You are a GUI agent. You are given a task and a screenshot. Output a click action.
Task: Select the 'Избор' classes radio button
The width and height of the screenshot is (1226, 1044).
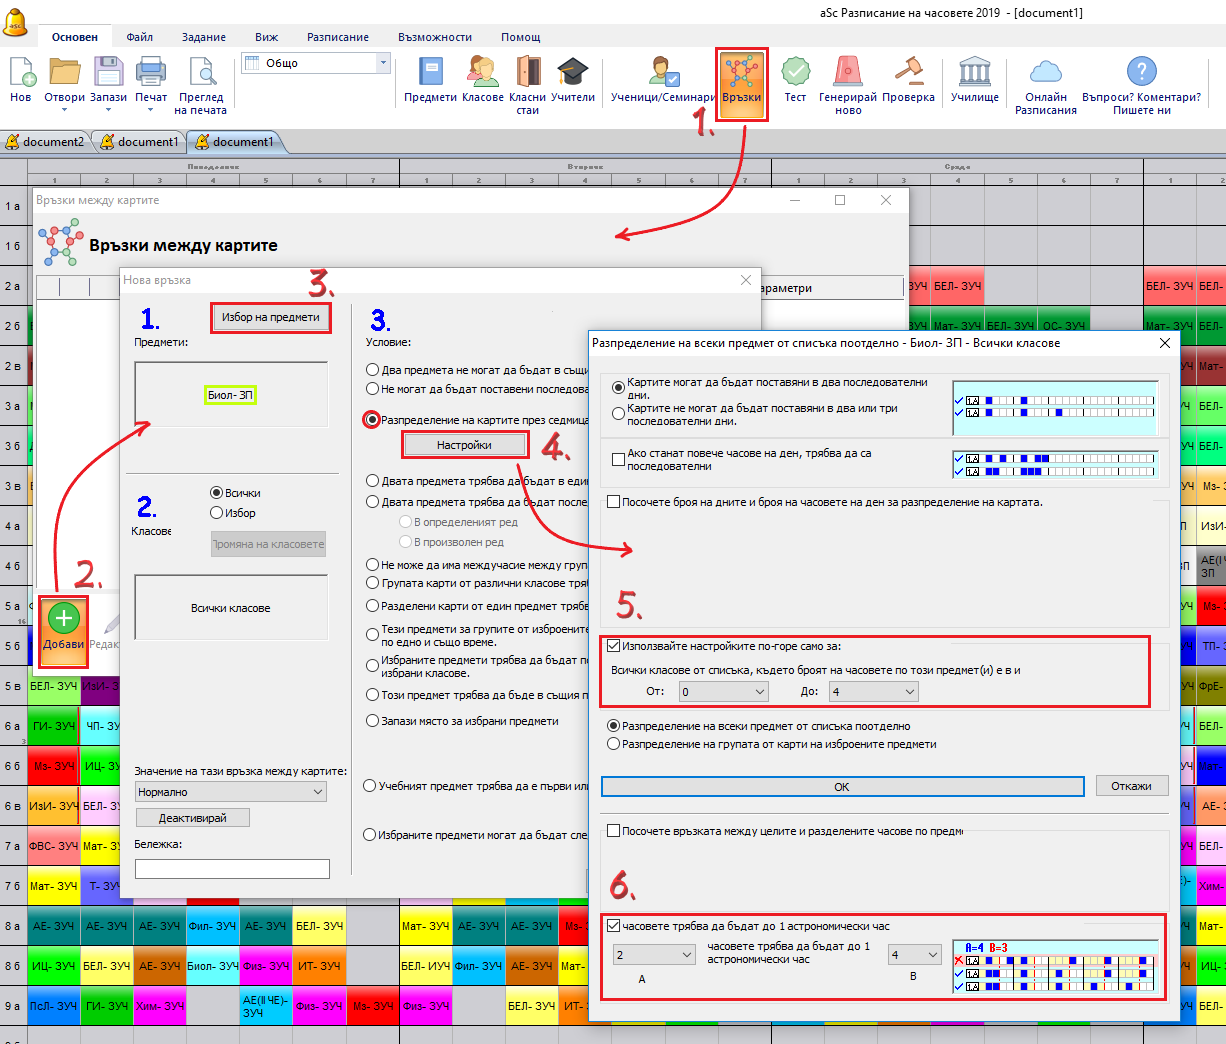[216, 513]
